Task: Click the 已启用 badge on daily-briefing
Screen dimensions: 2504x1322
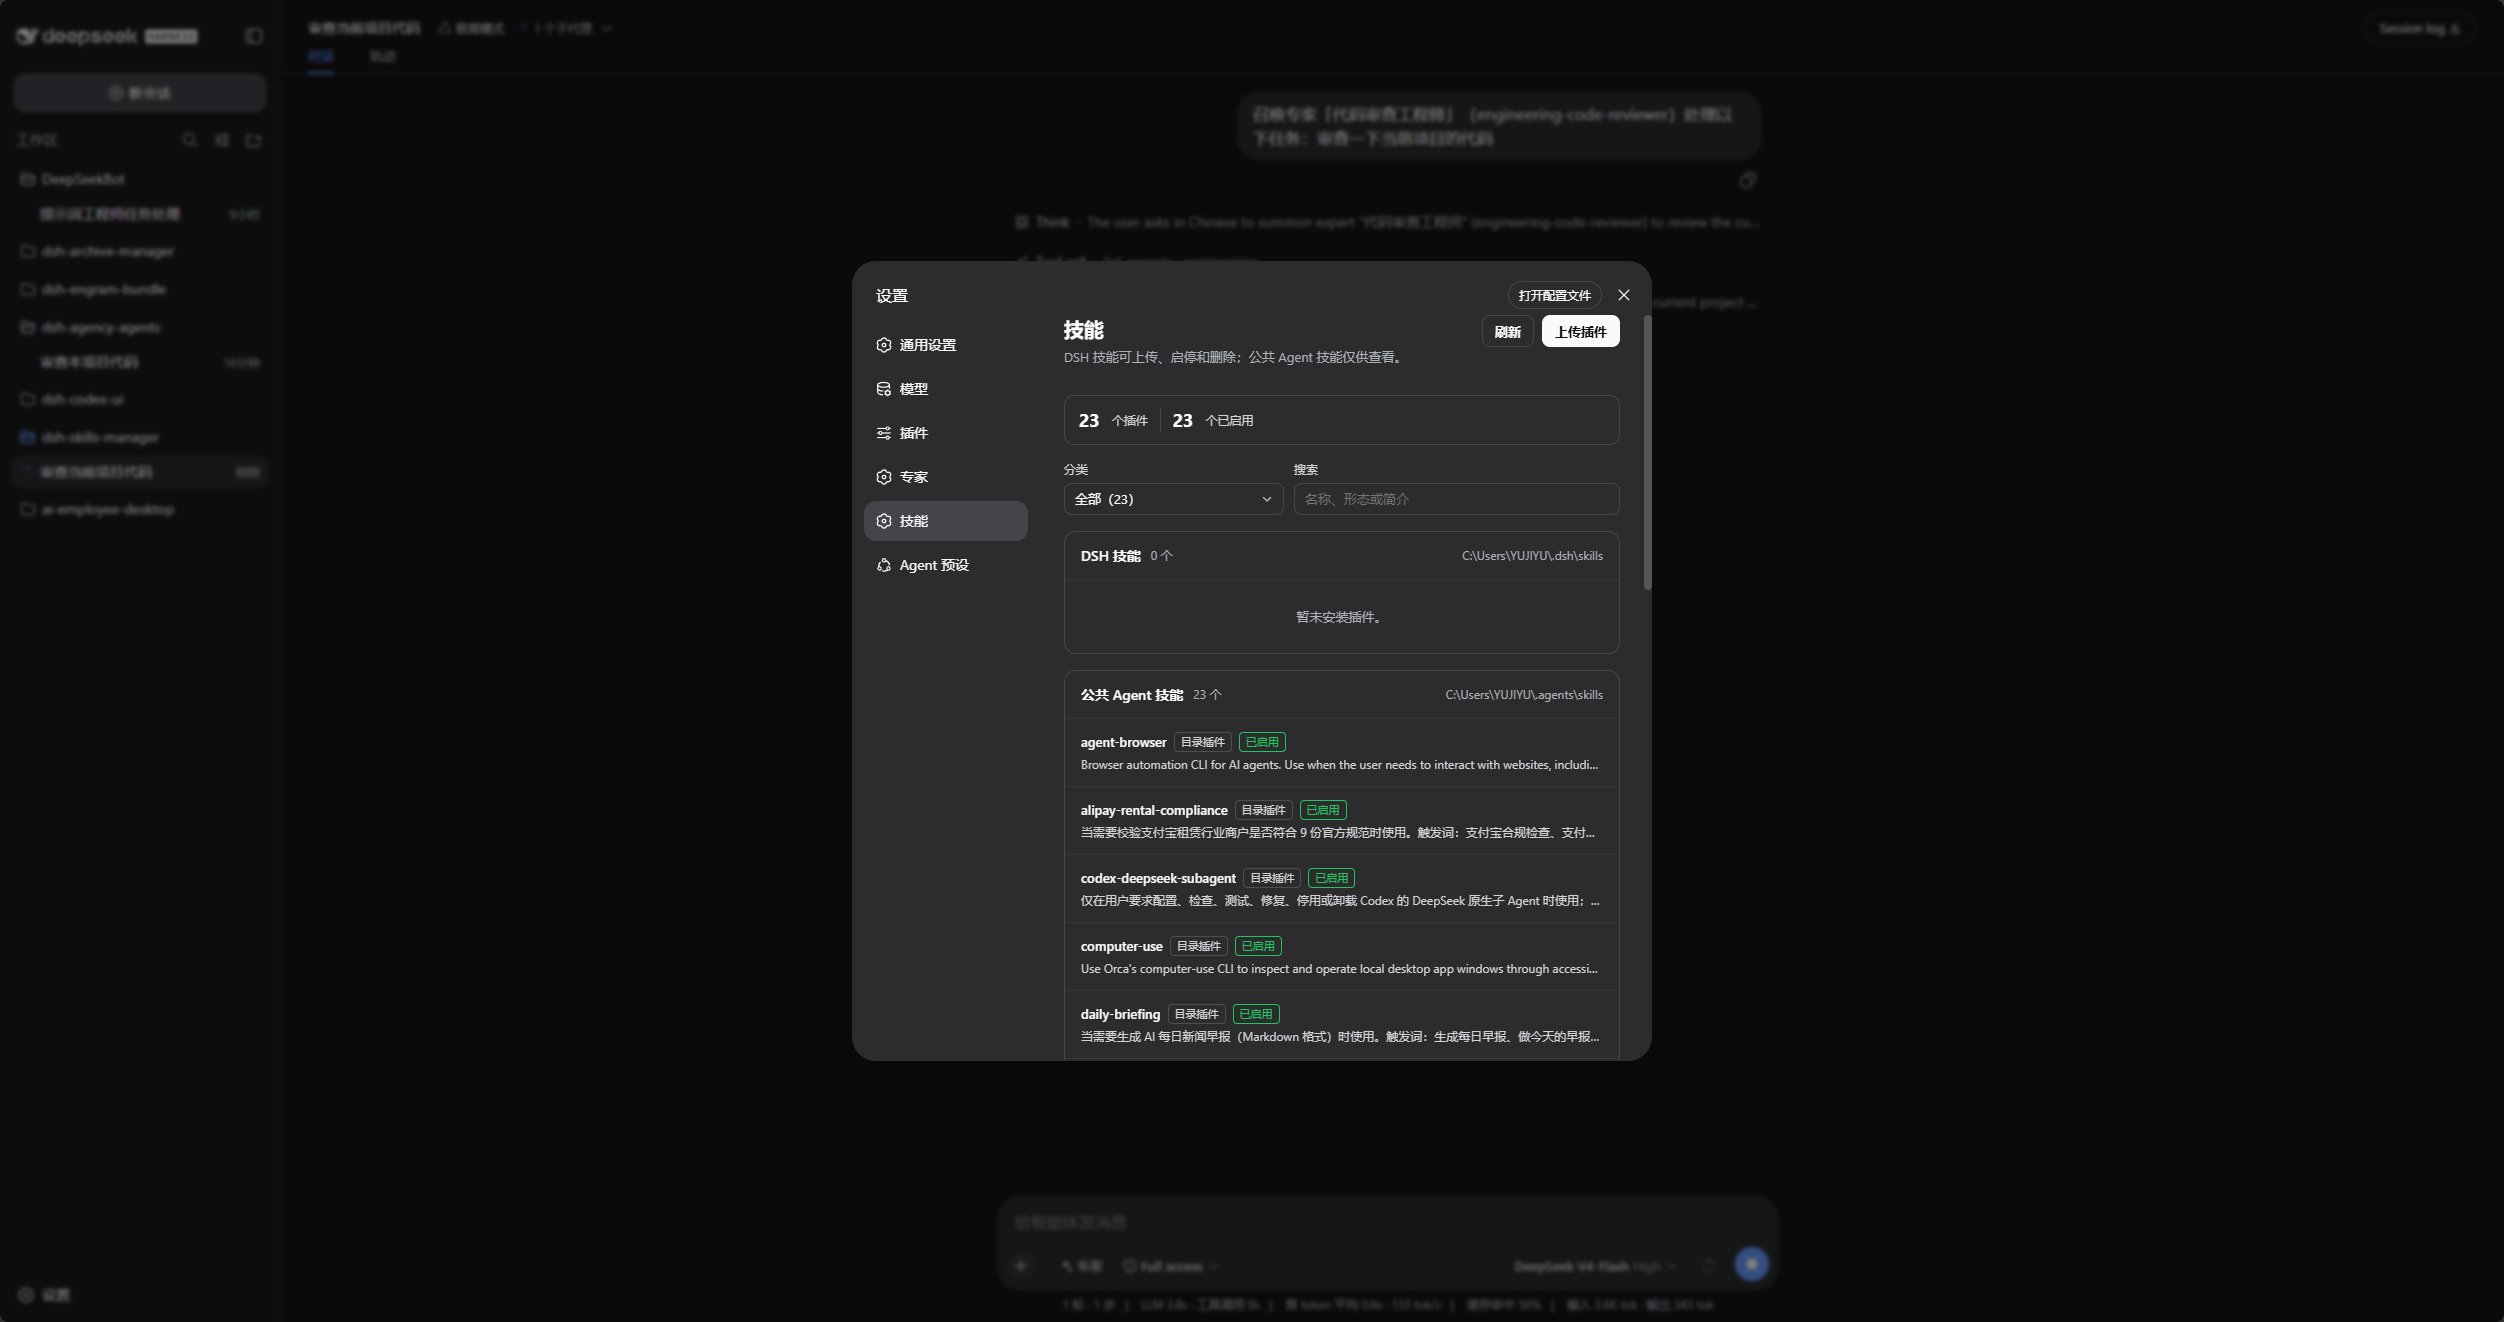Action: click(1256, 1014)
